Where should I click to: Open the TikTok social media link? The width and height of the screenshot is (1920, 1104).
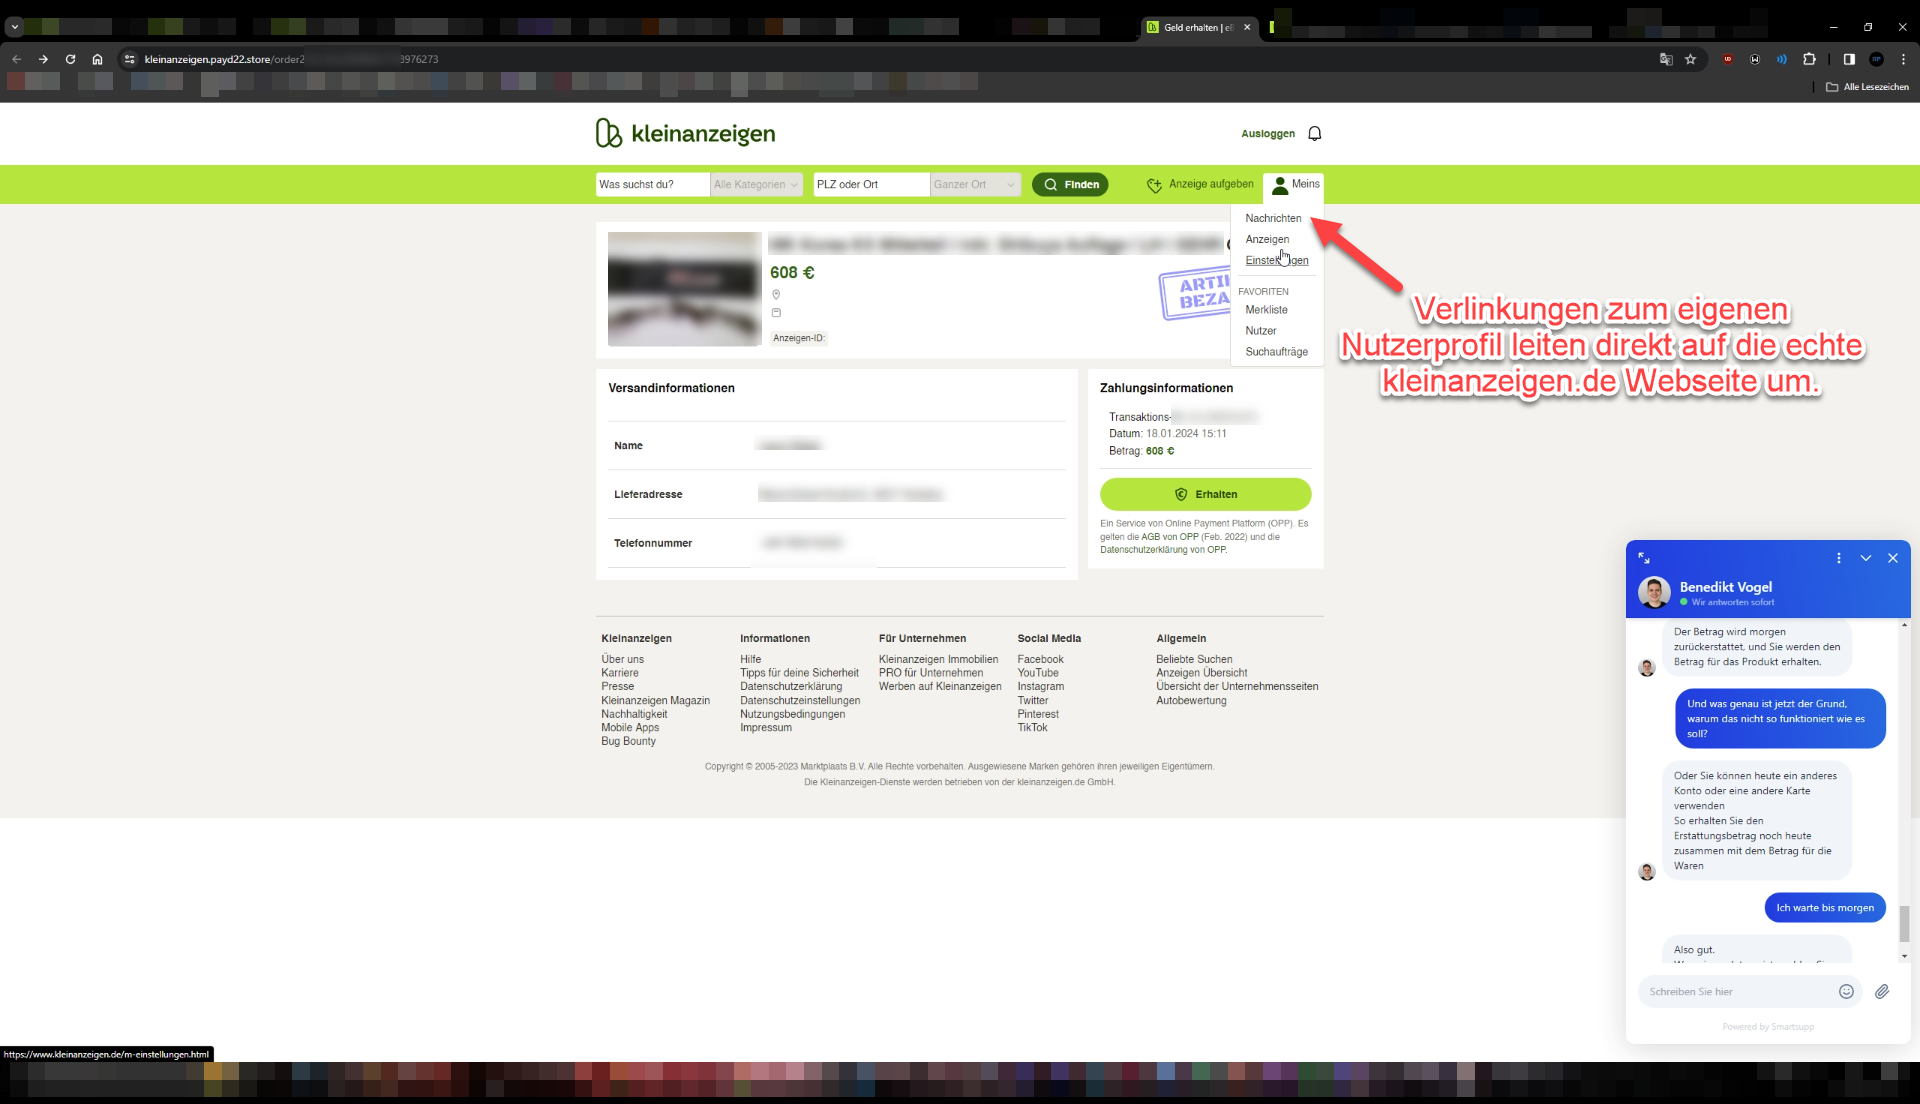1032,728
